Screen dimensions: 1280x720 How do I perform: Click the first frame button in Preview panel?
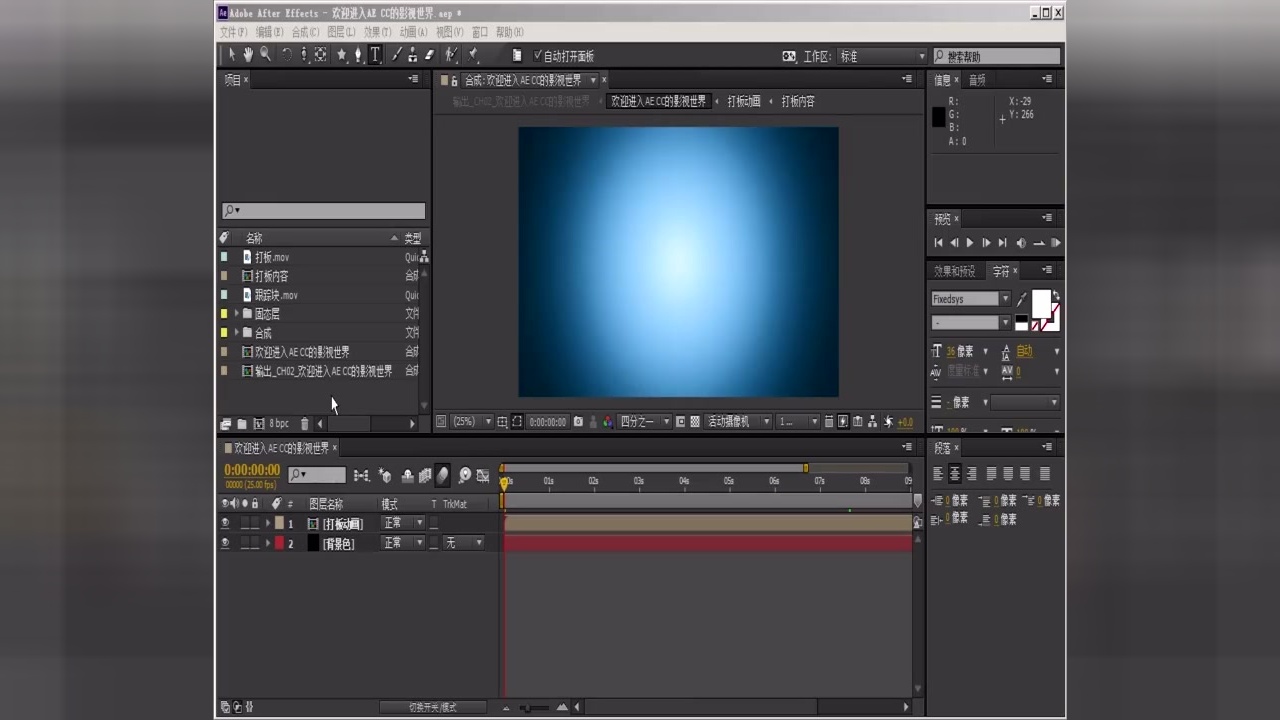pos(938,243)
